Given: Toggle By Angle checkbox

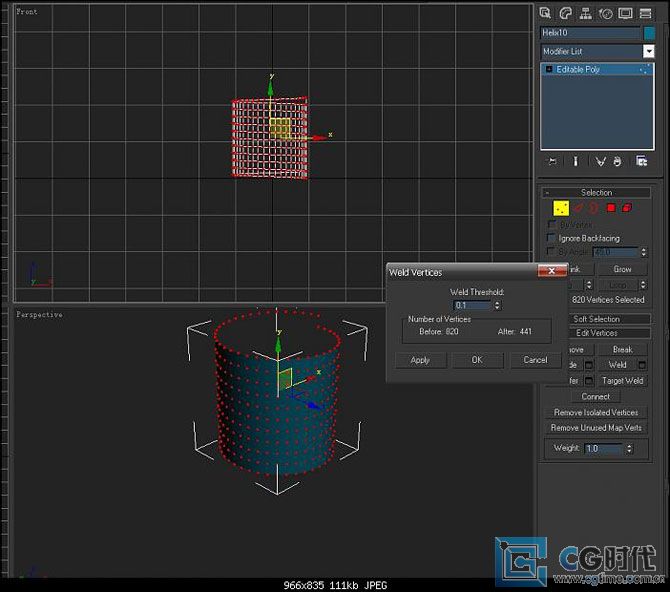Looking at the screenshot, I should [x=552, y=251].
